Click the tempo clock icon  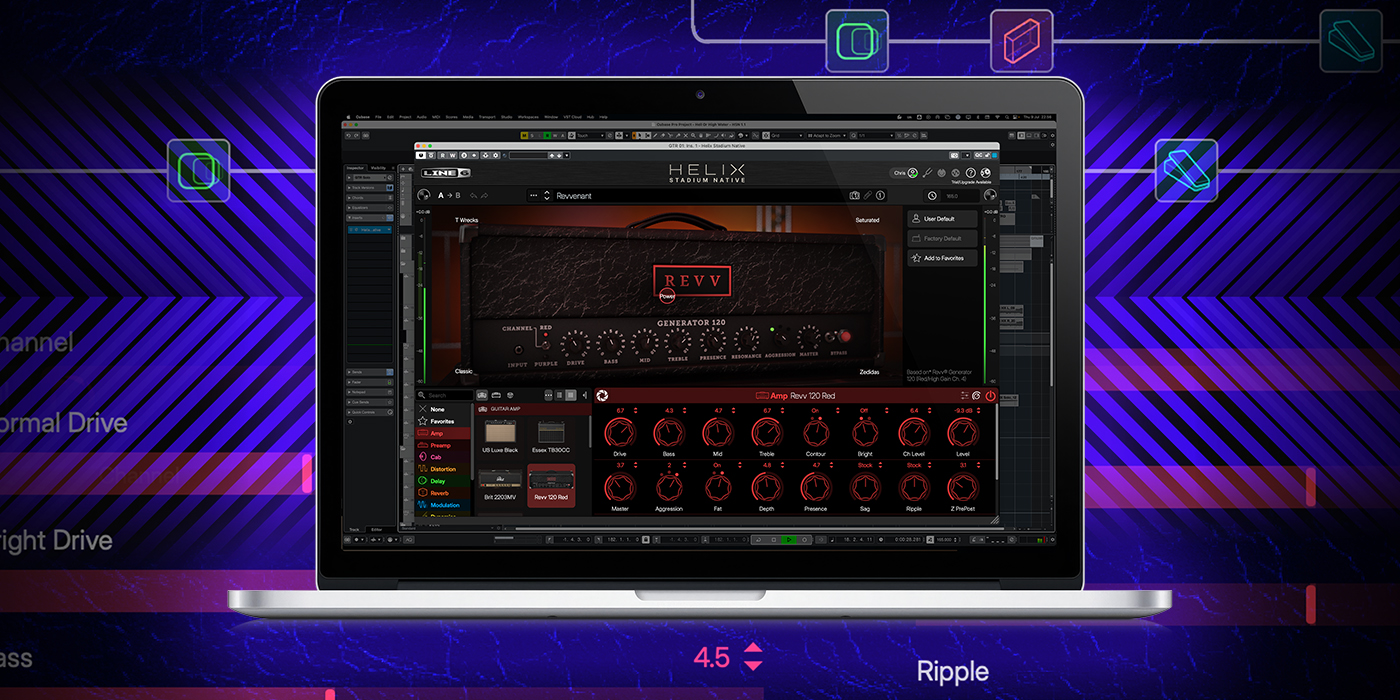tap(932, 195)
